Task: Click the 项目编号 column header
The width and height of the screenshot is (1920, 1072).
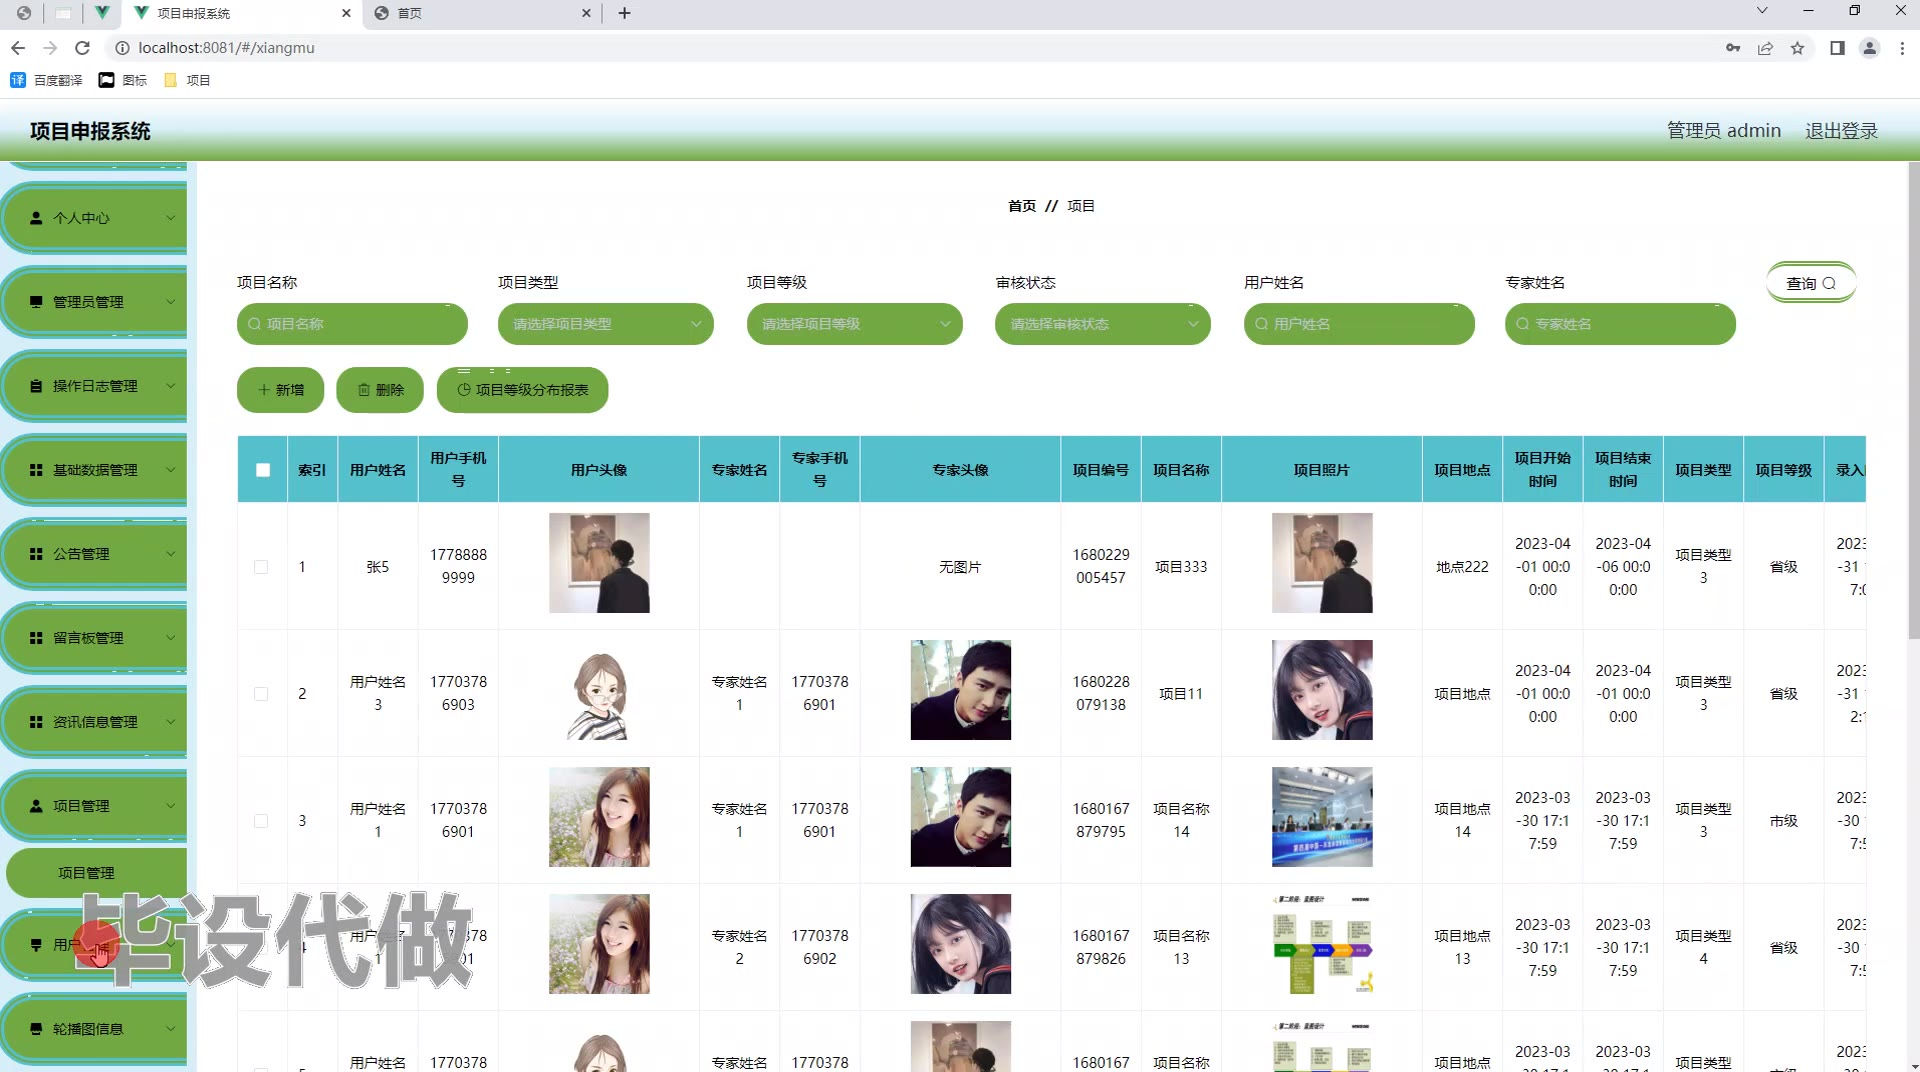Action: (1101, 470)
